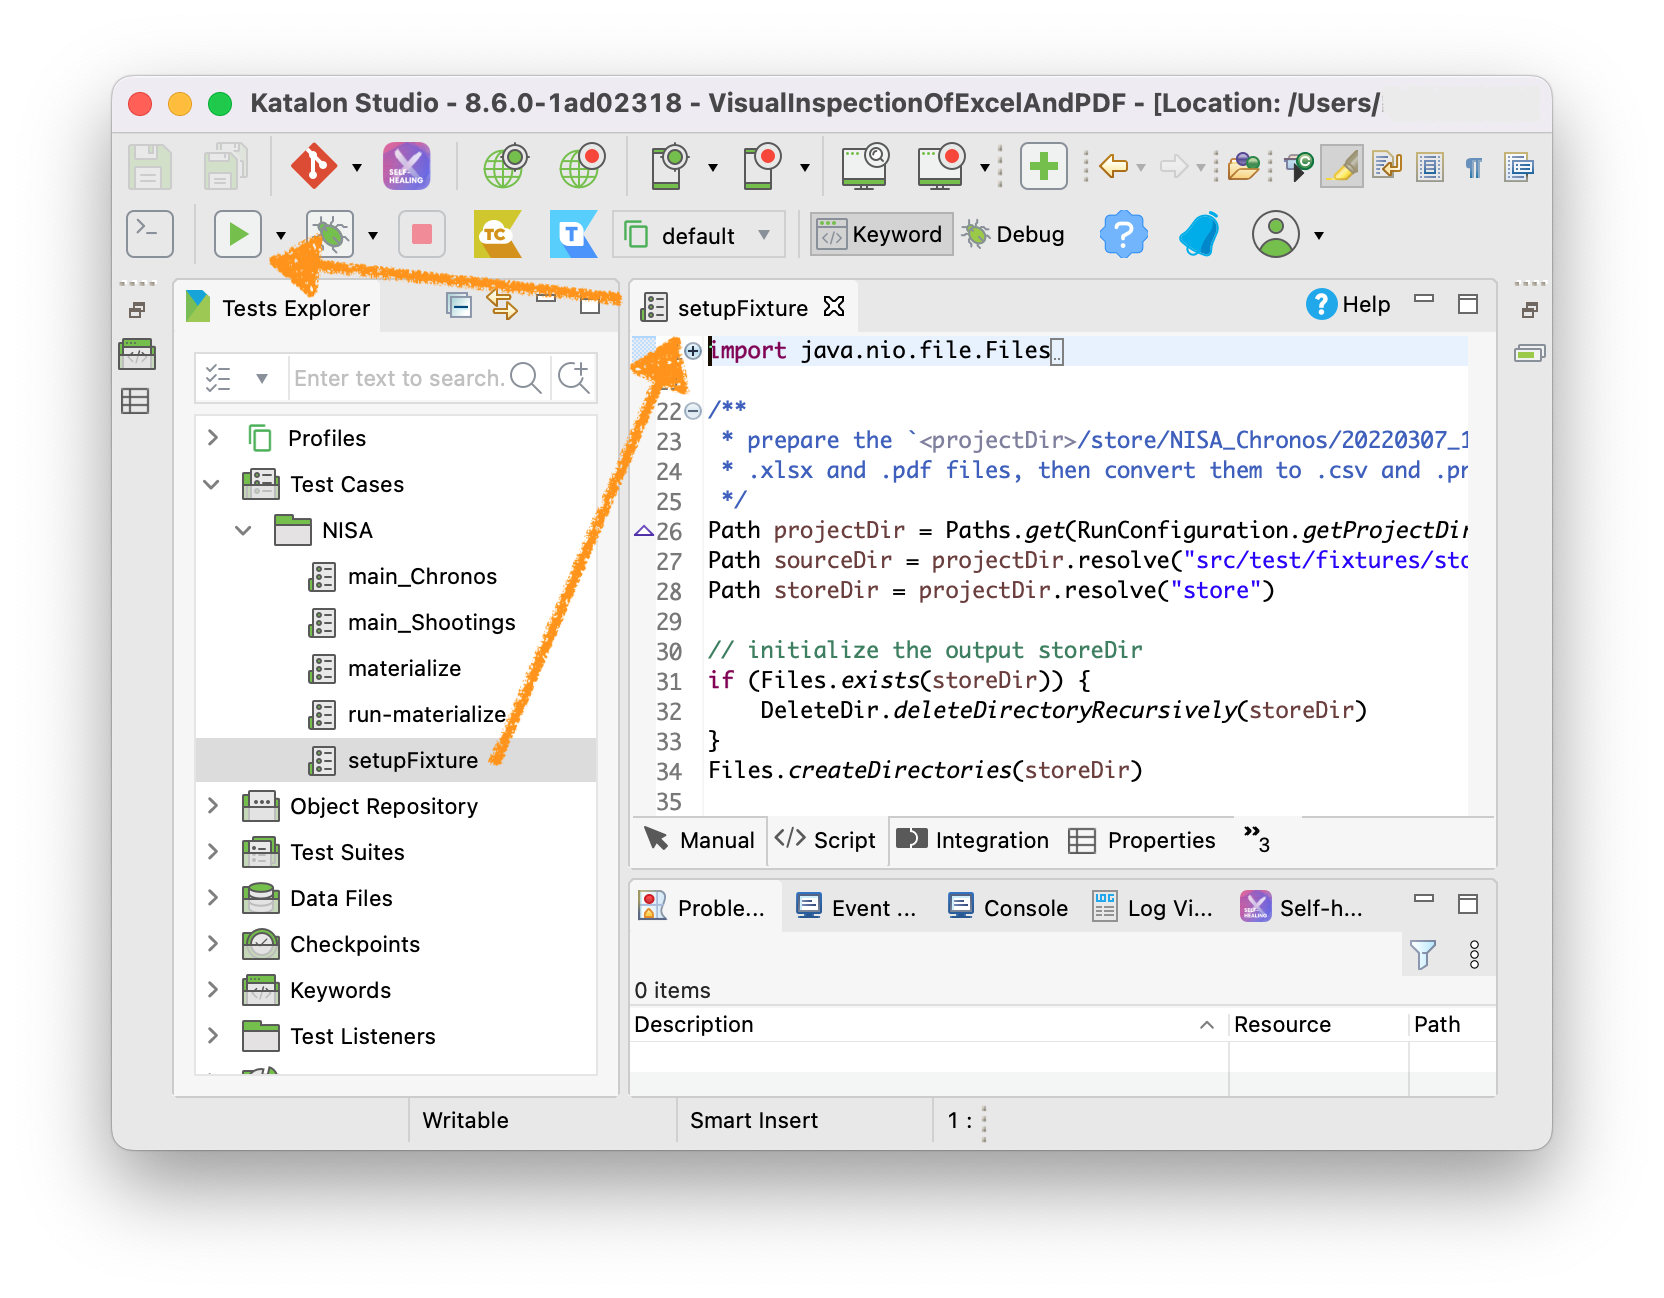Open dropdown arrow next to Run button
Viewport: 1664px width, 1298px height.
click(281, 235)
